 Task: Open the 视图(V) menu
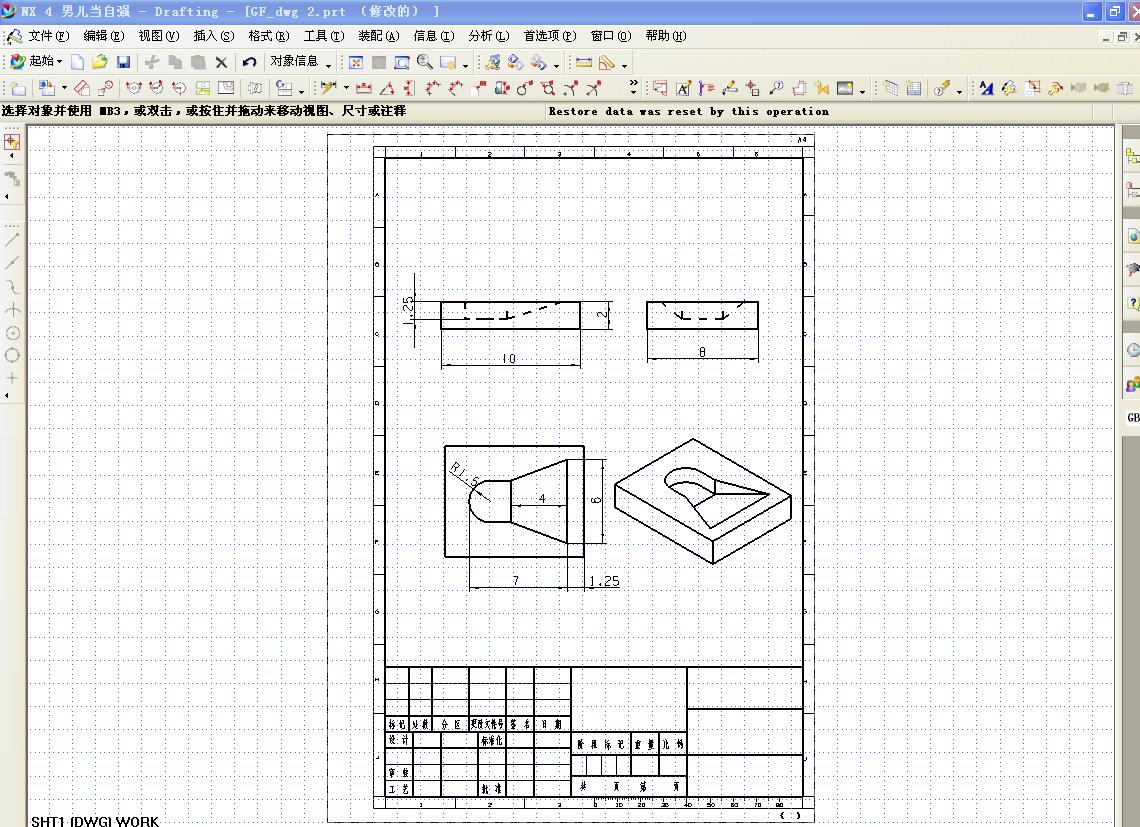point(158,36)
